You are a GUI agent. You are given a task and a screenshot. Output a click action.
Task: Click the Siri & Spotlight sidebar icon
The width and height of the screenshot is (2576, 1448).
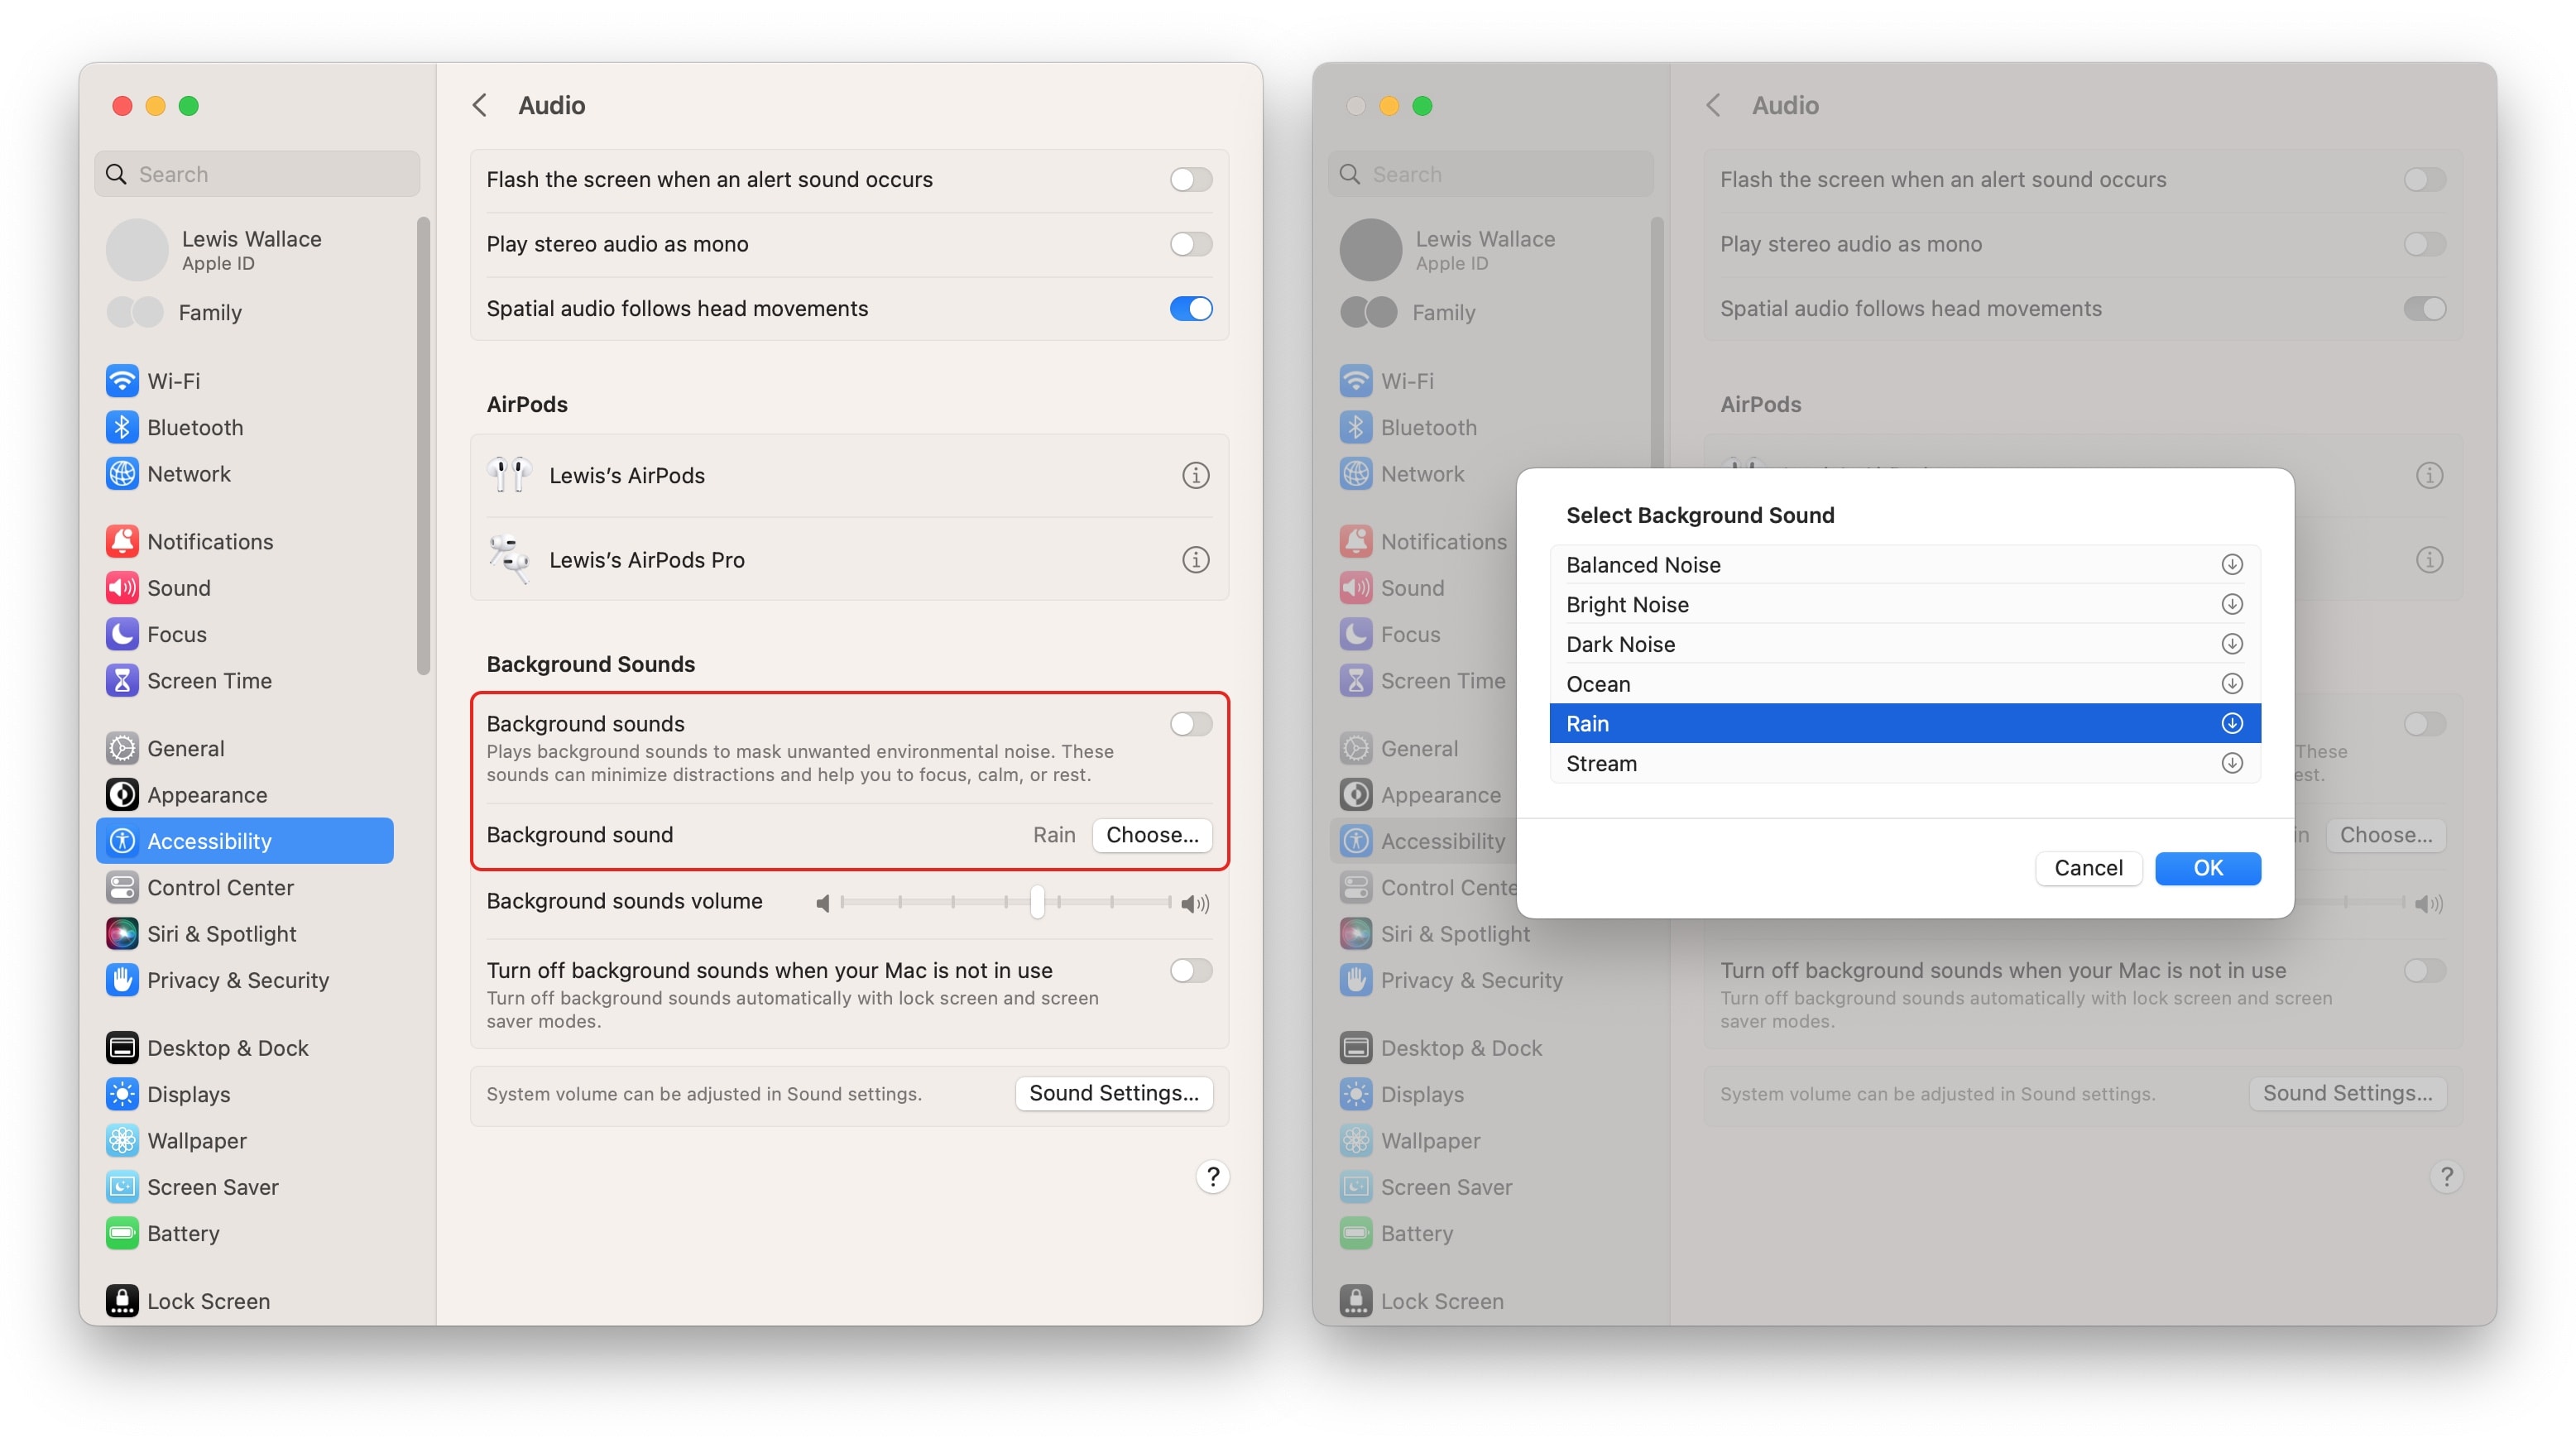point(122,934)
